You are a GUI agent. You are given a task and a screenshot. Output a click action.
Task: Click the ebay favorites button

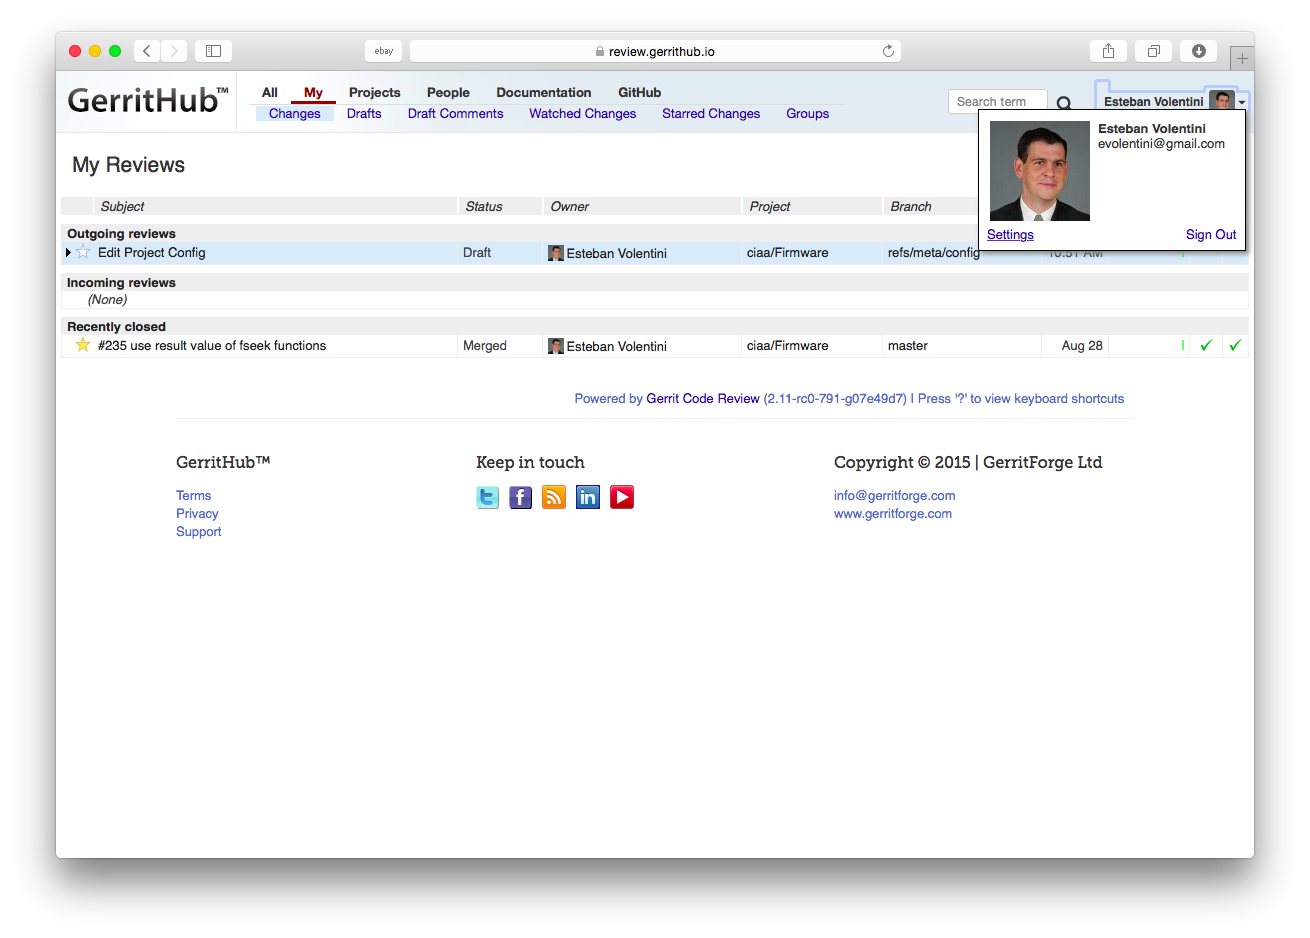point(384,51)
